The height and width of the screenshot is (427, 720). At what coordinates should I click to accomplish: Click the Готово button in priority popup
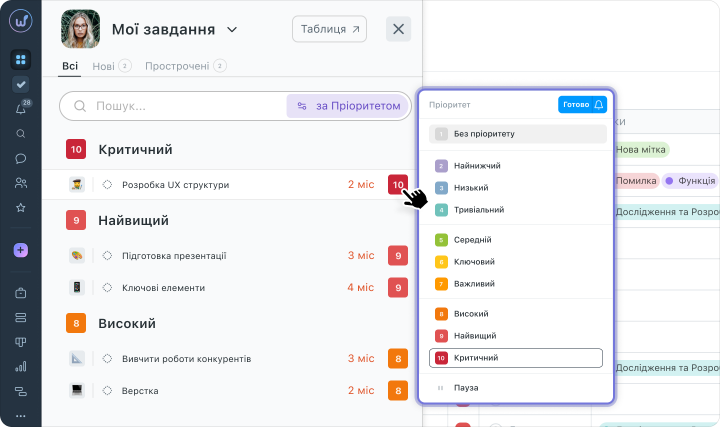(576, 105)
